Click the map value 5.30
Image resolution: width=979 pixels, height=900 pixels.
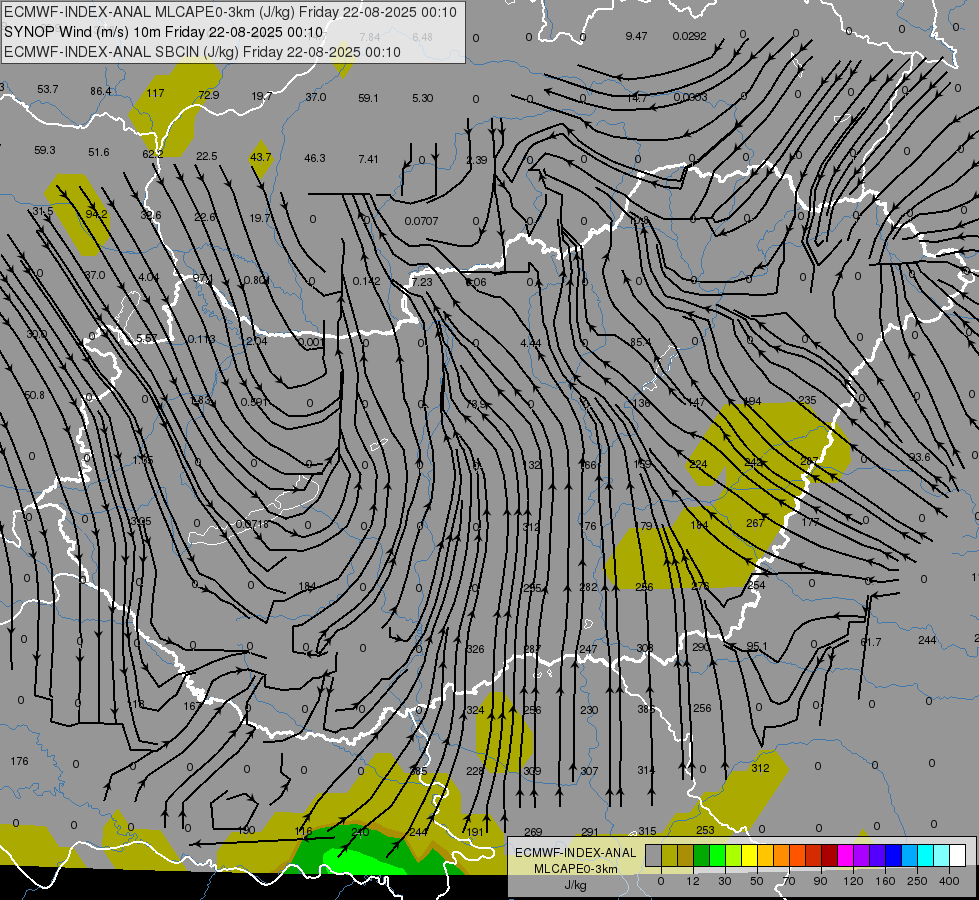pyautogui.click(x=423, y=98)
